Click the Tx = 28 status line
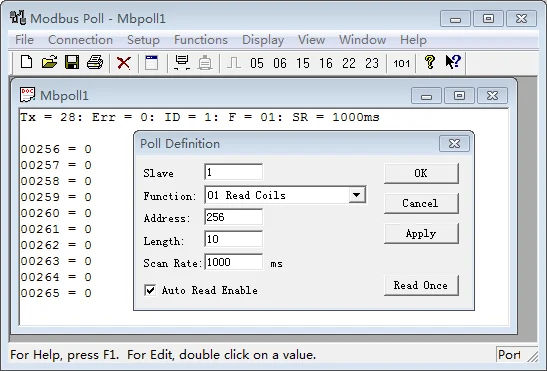 (x=200, y=117)
